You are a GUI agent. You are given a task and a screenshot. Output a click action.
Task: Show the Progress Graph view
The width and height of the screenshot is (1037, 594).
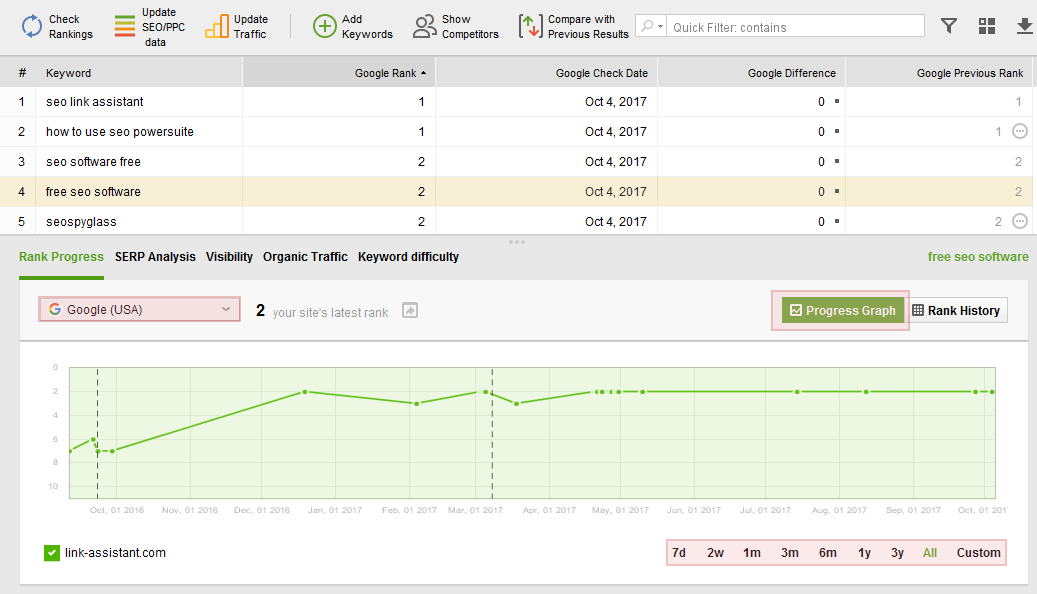tap(843, 310)
